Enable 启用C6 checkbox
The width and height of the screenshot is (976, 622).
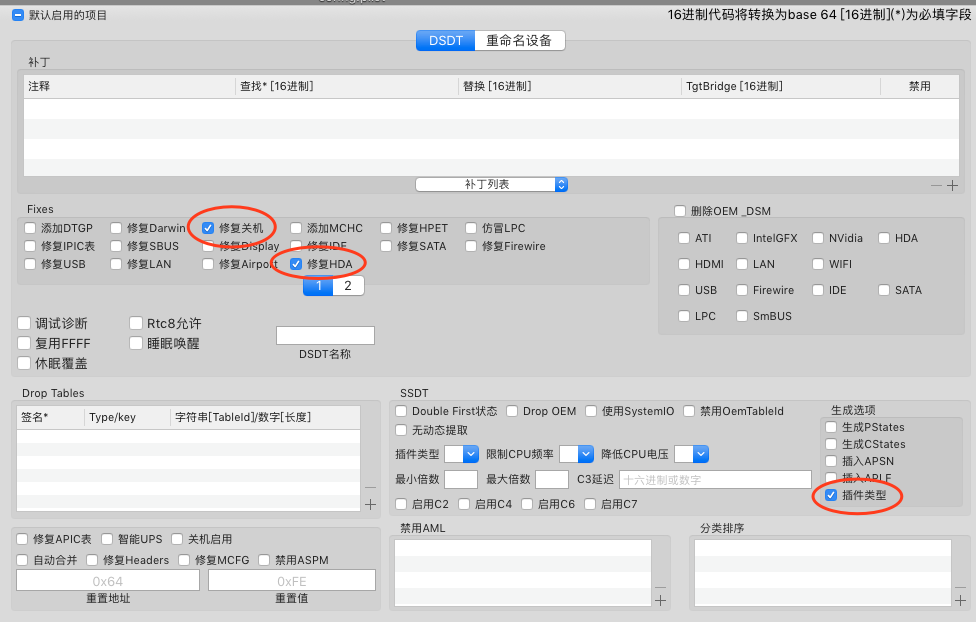(527, 504)
